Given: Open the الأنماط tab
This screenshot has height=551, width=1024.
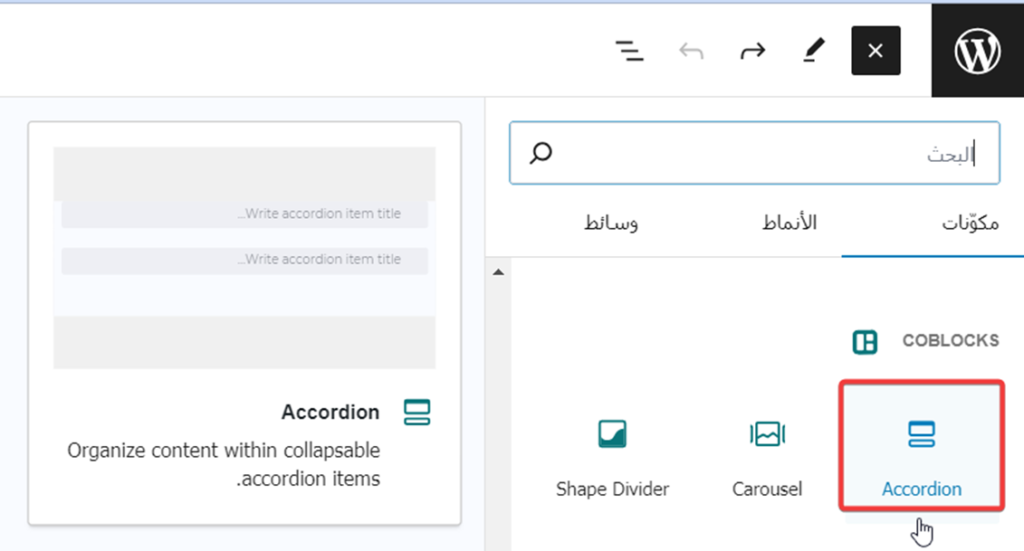Looking at the screenshot, I should click(x=789, y=223).
